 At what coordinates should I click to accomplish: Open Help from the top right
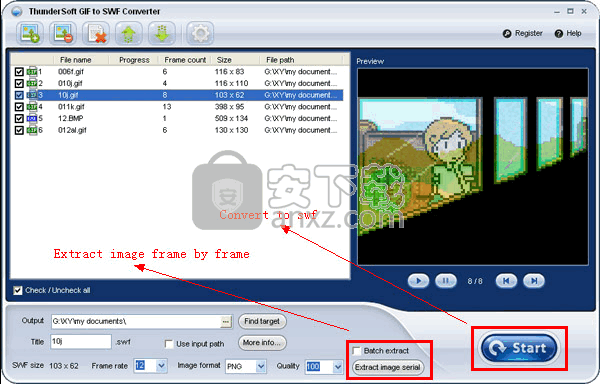568,34
